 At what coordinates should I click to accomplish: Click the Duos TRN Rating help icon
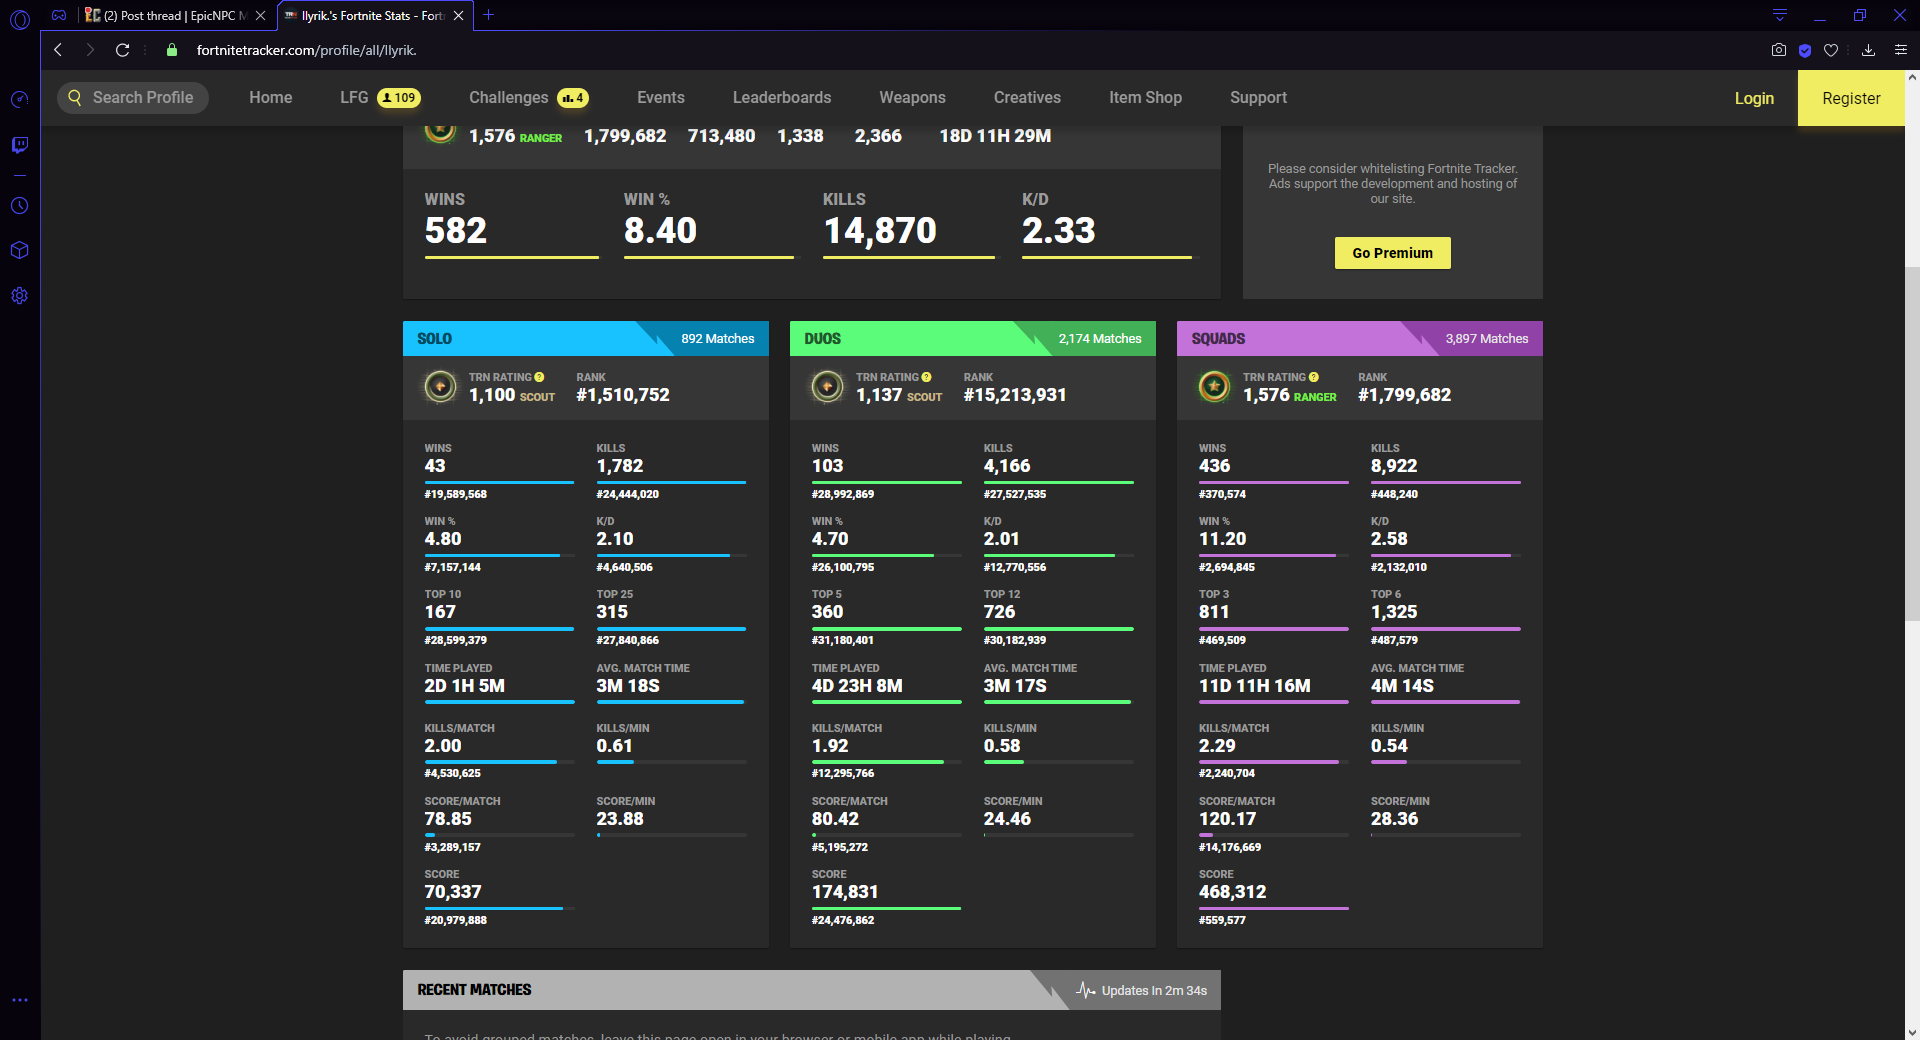[x=926, y=377]
